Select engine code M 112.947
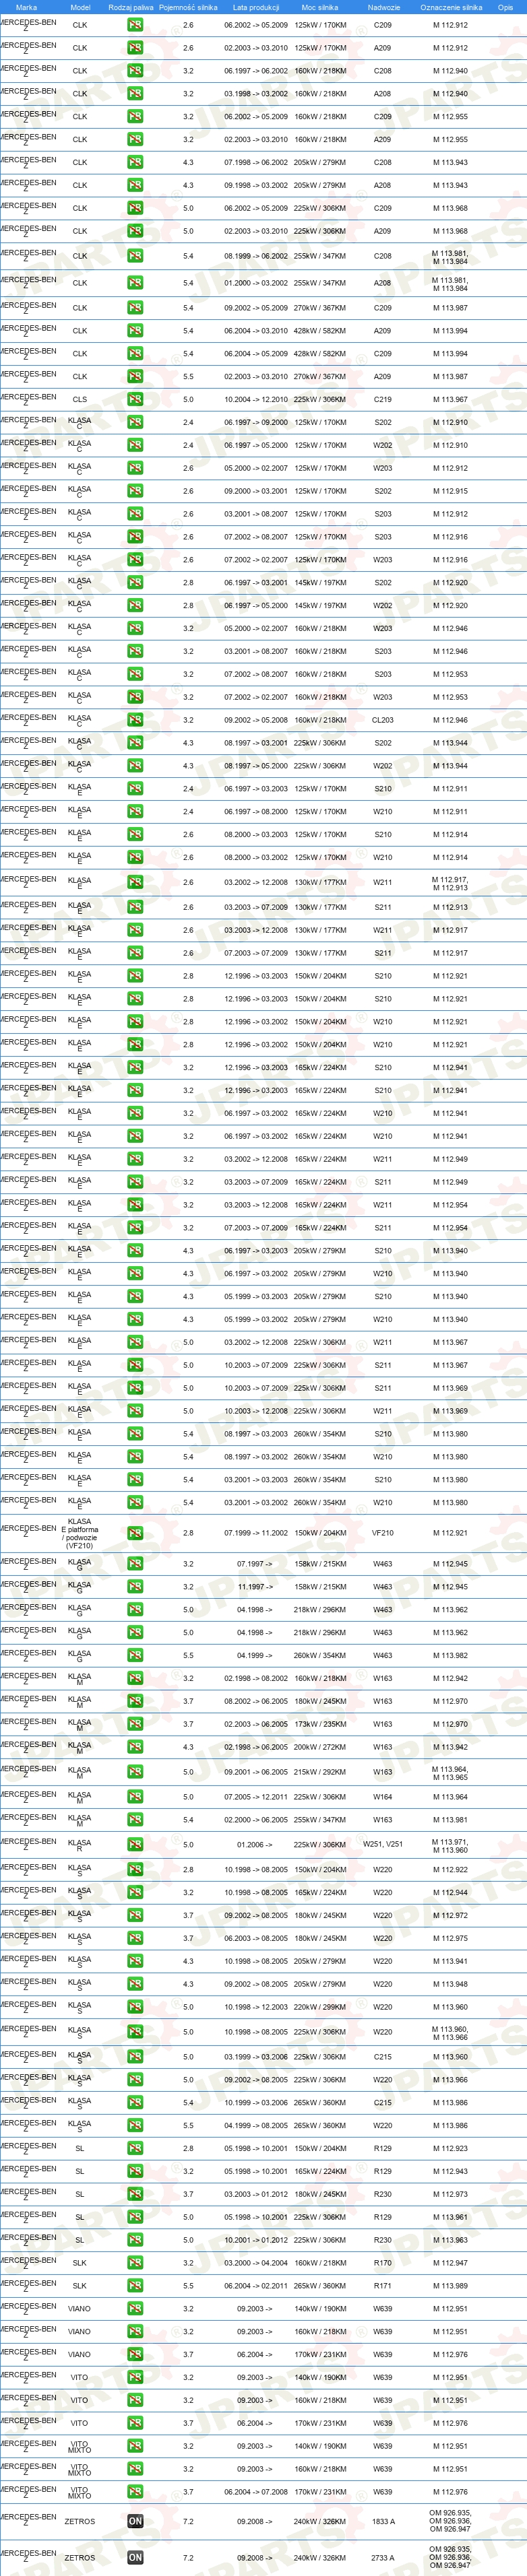 (x=450, y=2263)
